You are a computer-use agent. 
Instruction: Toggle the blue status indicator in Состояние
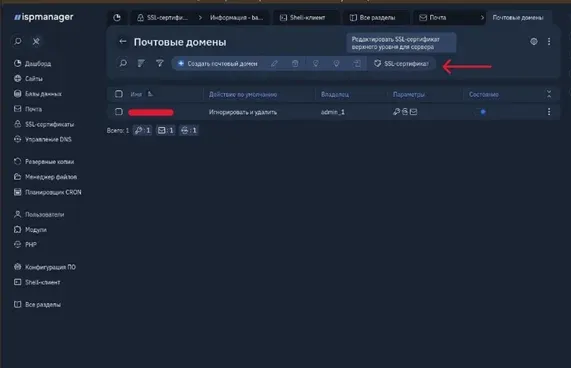click(x=483, y=112)
